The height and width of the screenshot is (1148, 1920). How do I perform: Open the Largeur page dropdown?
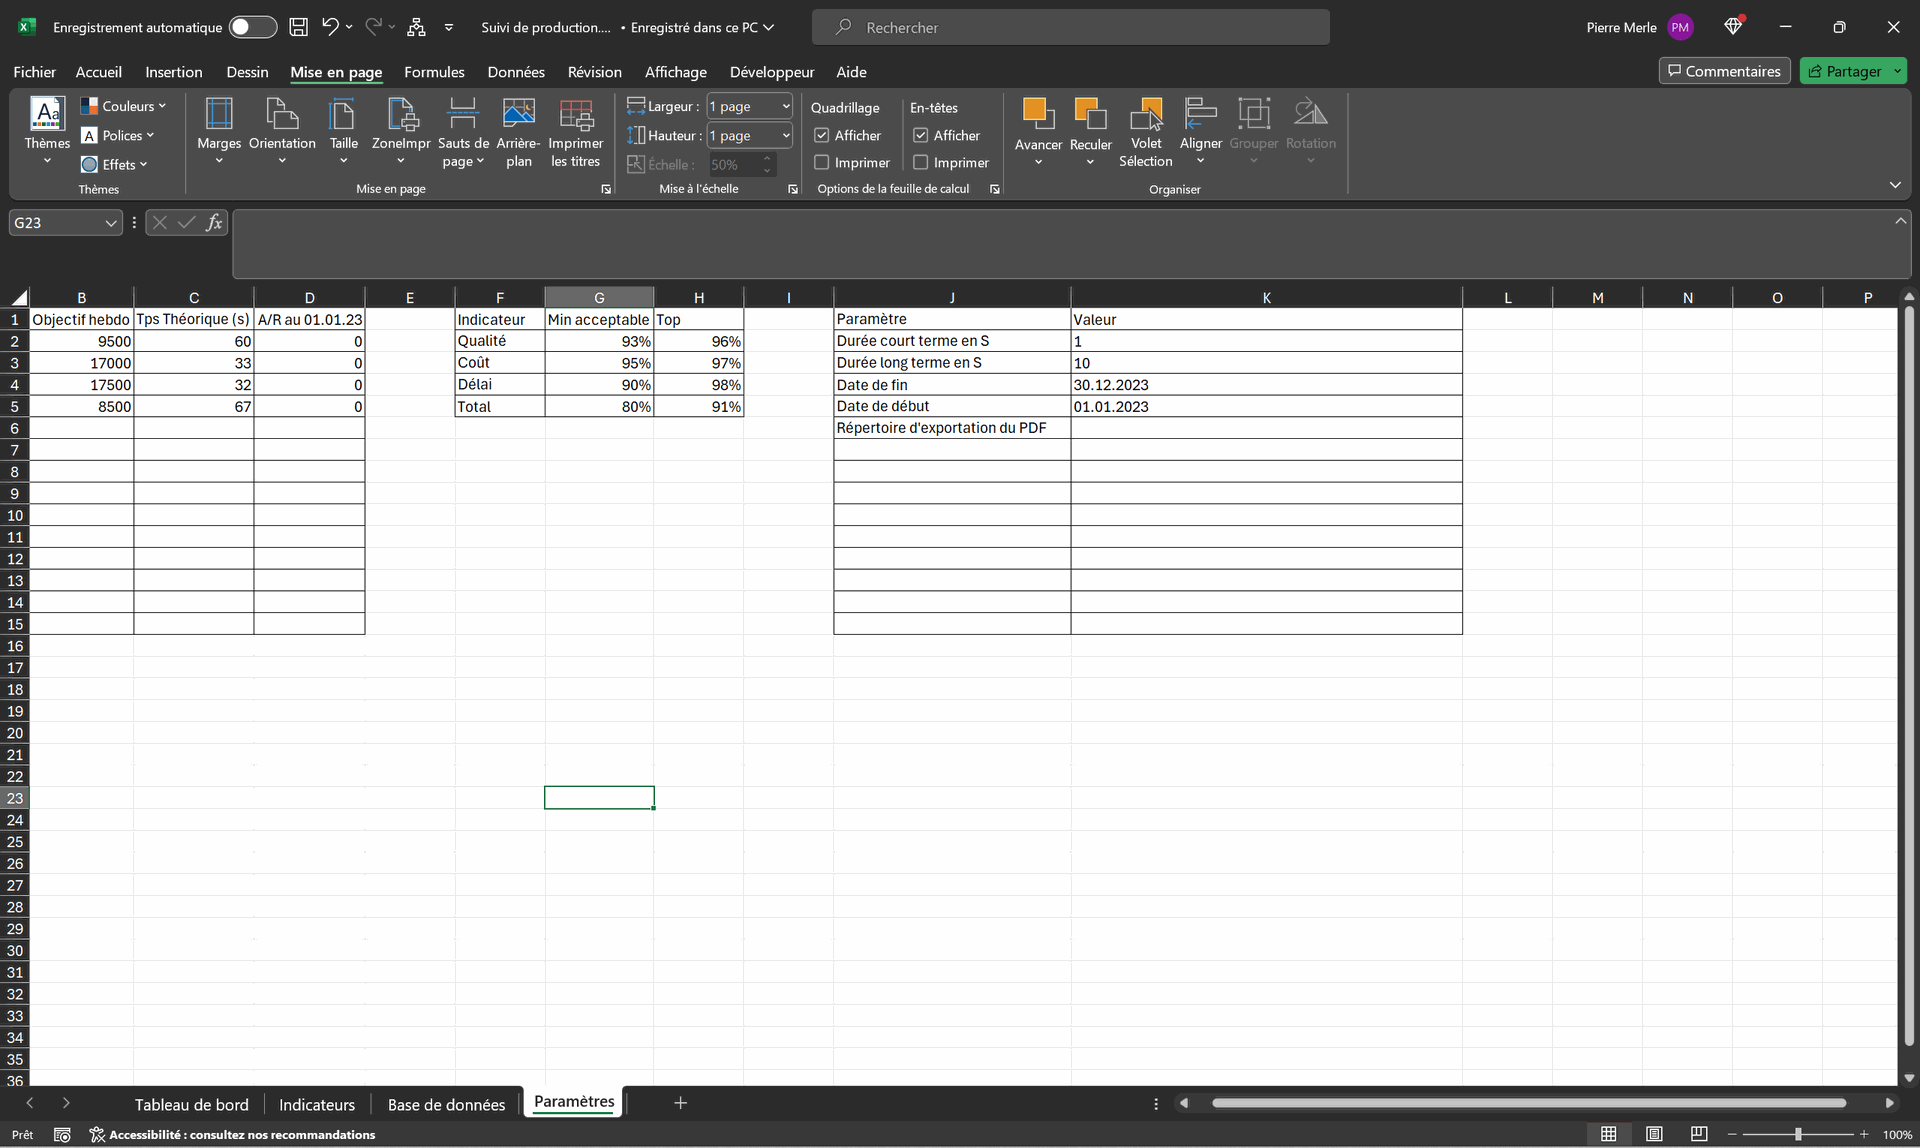pos(786,105)
